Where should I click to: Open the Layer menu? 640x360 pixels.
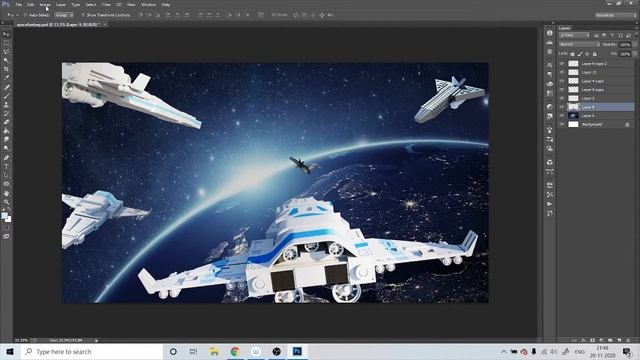61,4
